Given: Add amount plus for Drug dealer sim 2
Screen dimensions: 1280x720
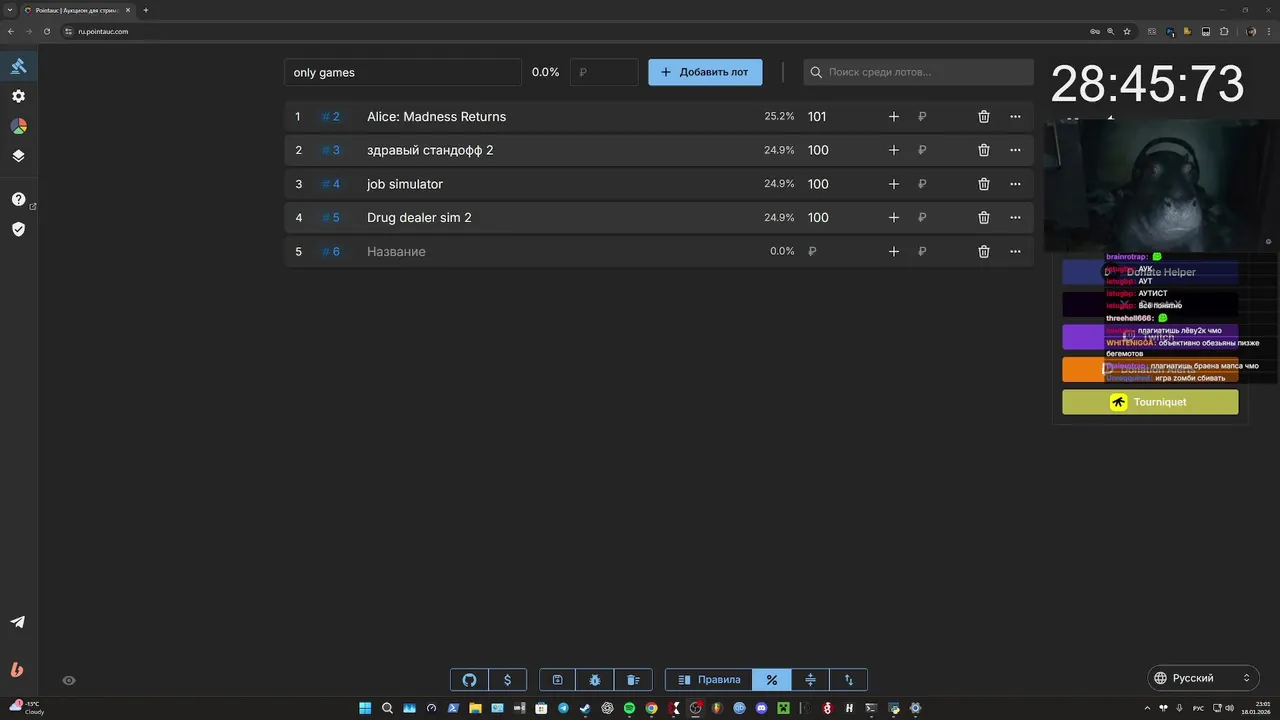Looking at the screenshot, I should [x=894, y=218].
